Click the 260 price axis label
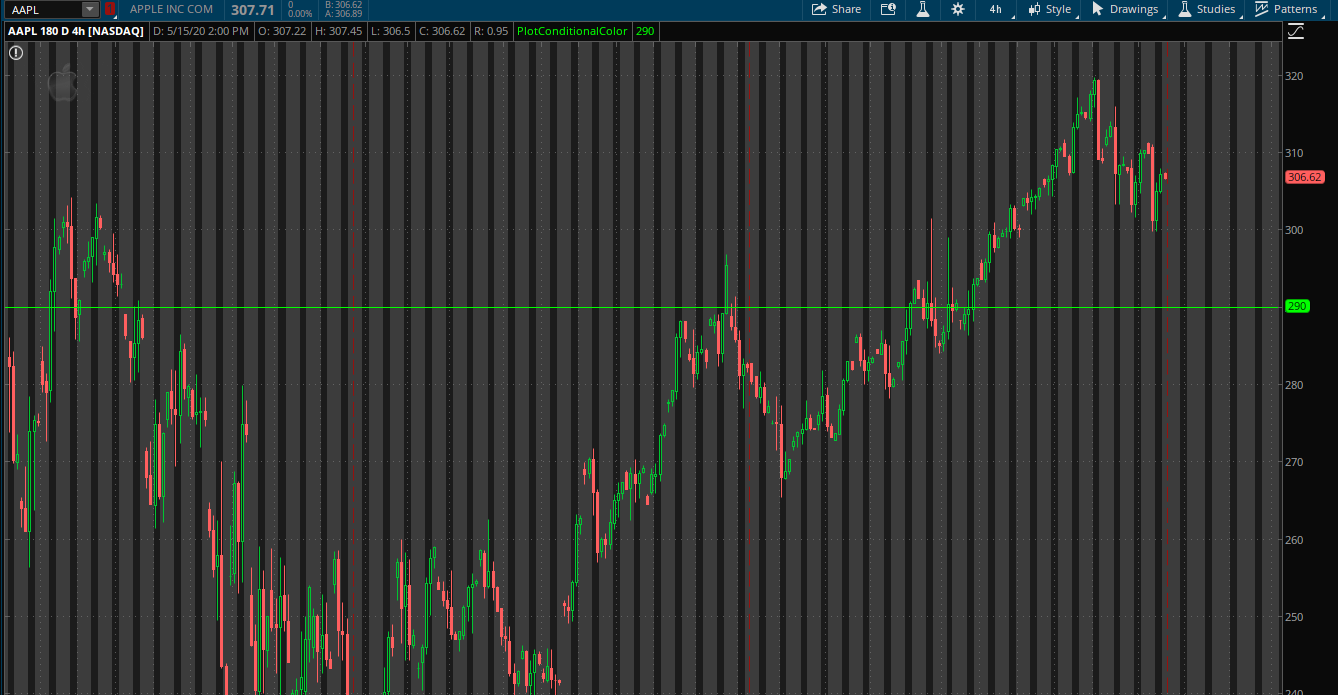 click(1295, 540)
